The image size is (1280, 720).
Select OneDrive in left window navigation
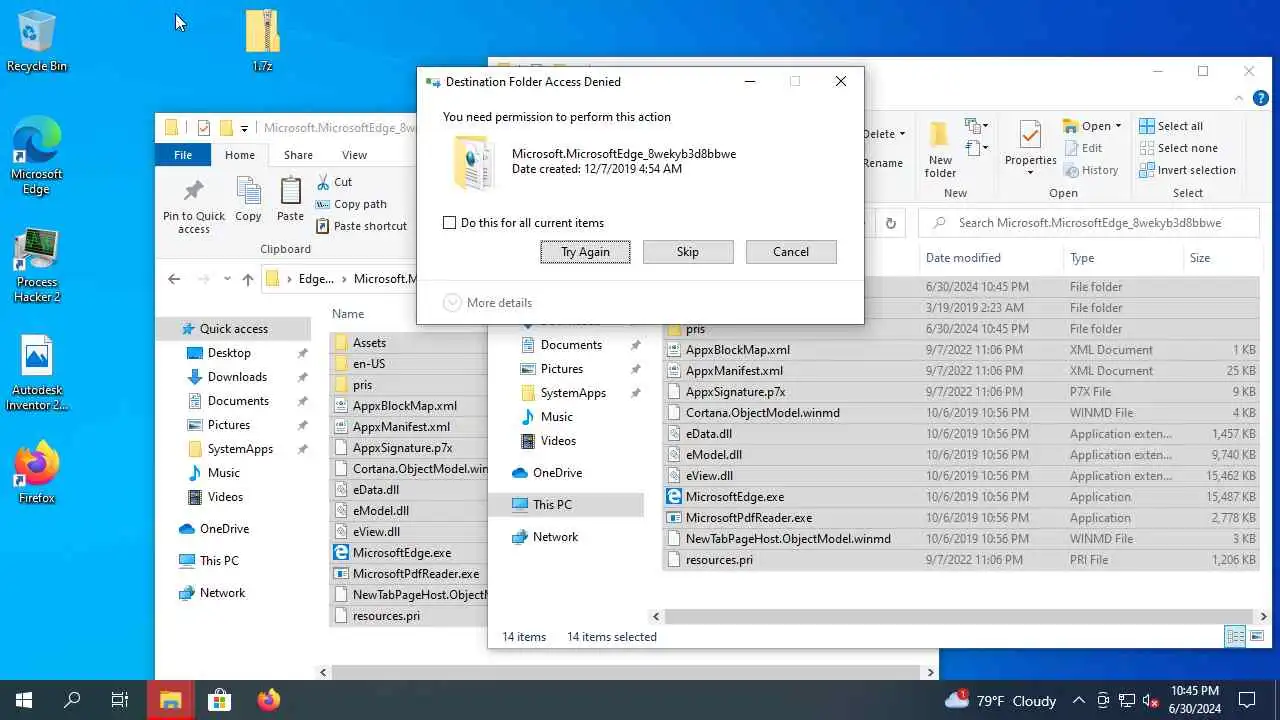[x=224, y=529]
